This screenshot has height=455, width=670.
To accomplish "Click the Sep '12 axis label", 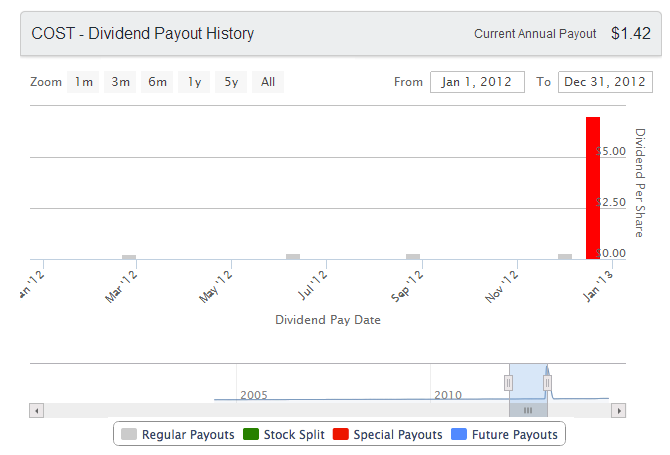I will [407, 286].
